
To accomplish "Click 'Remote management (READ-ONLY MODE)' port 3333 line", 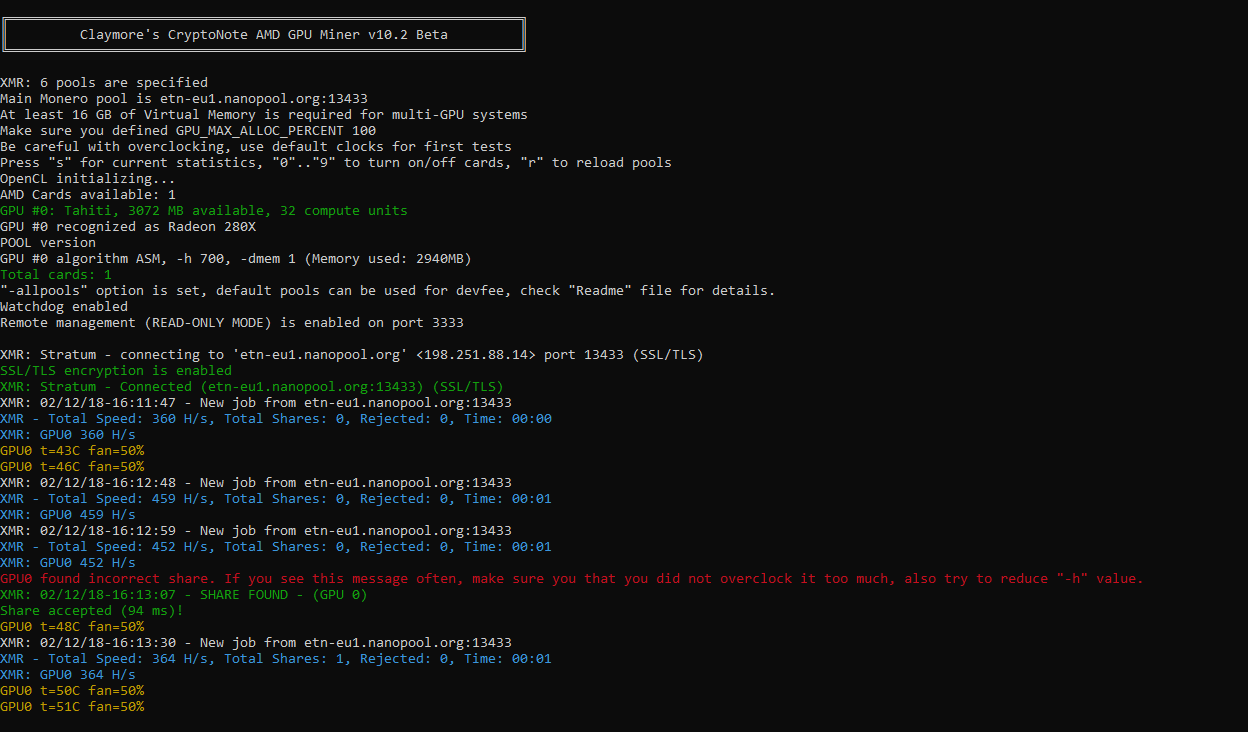I will pyautogui.click(x=232, y=323).
